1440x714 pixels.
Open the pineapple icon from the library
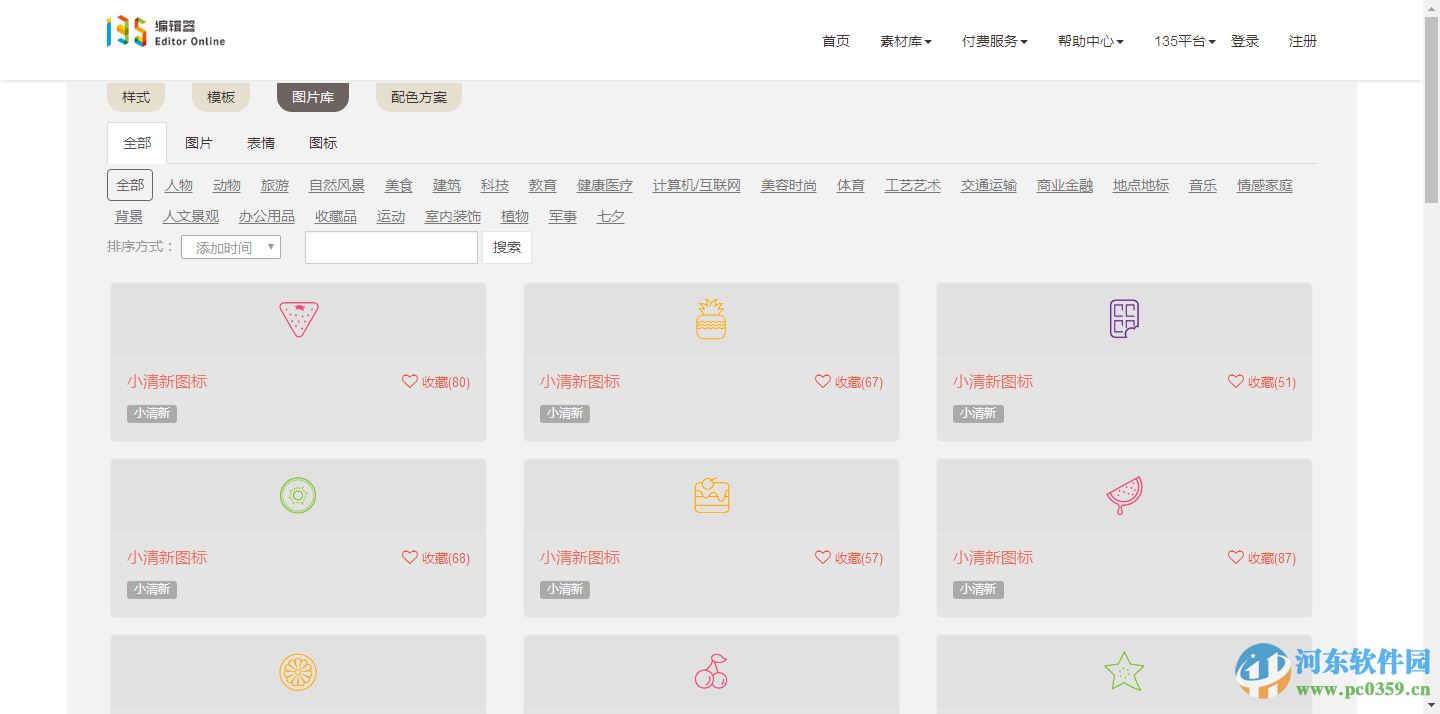(x=711, y=318)
